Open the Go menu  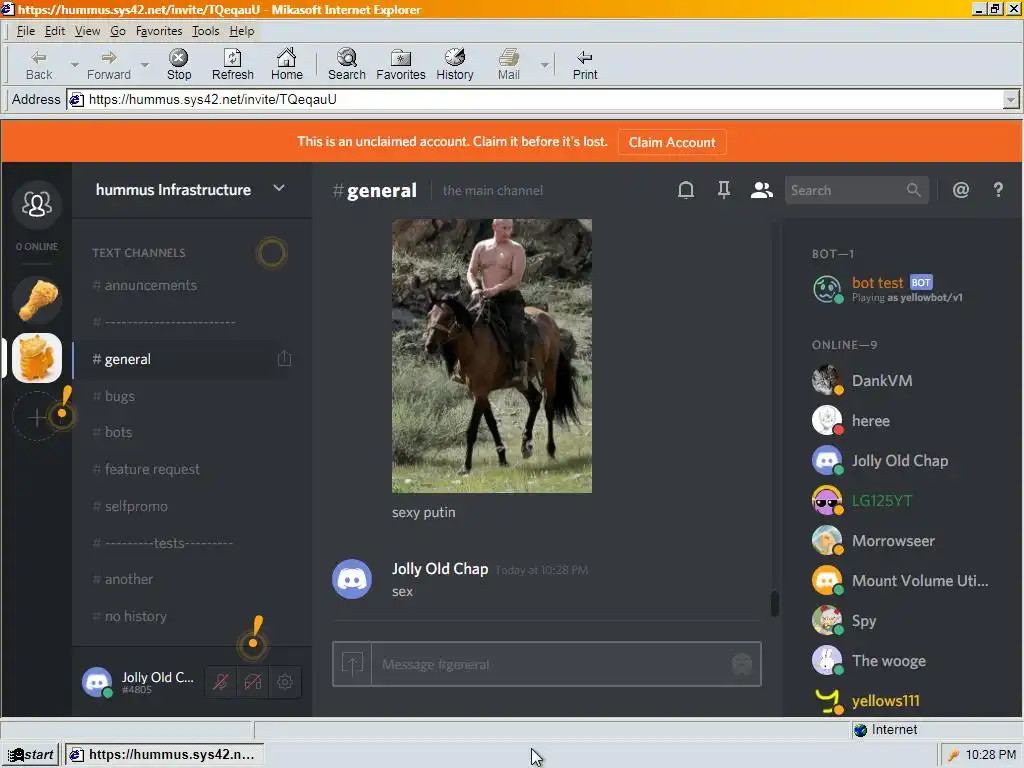point(118,31)
